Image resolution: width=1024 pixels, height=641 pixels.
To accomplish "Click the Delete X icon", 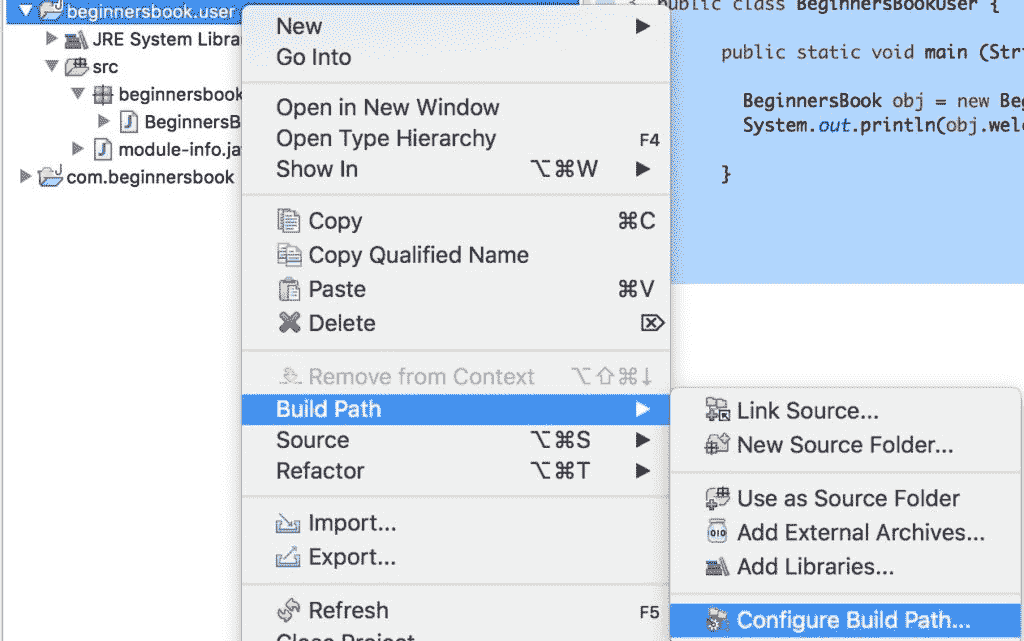I will point(289,323).
